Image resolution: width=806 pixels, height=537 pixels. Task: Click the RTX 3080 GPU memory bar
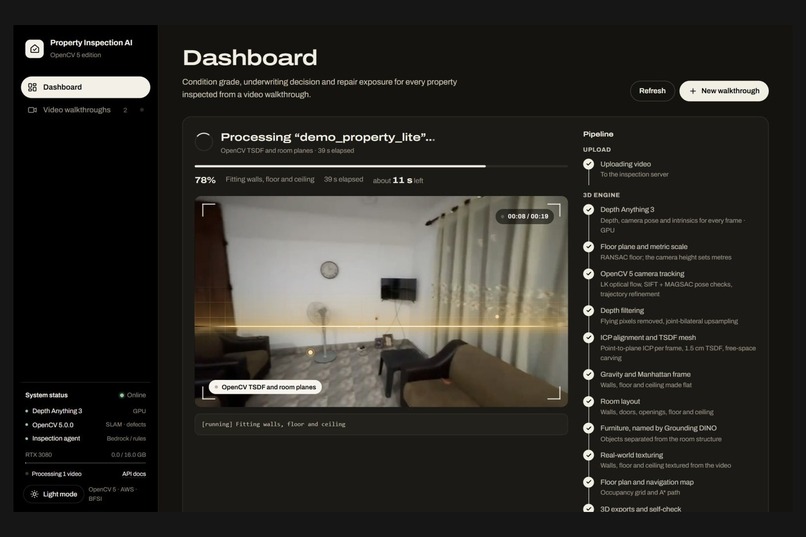(85, 463)
